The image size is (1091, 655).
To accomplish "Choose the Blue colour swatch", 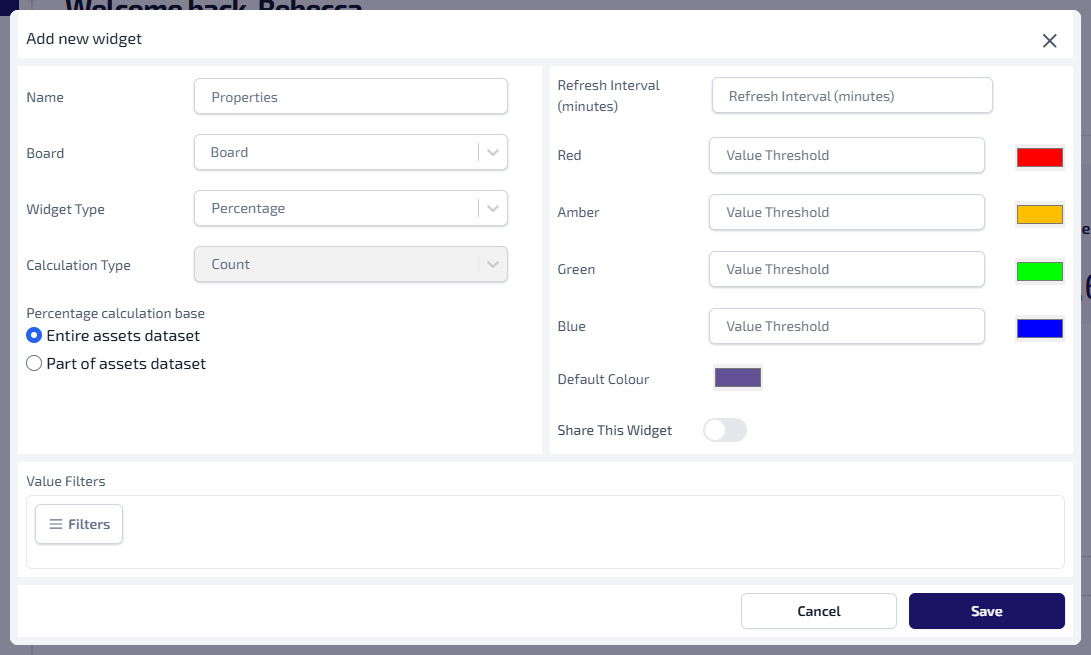I will point(1039,328).
